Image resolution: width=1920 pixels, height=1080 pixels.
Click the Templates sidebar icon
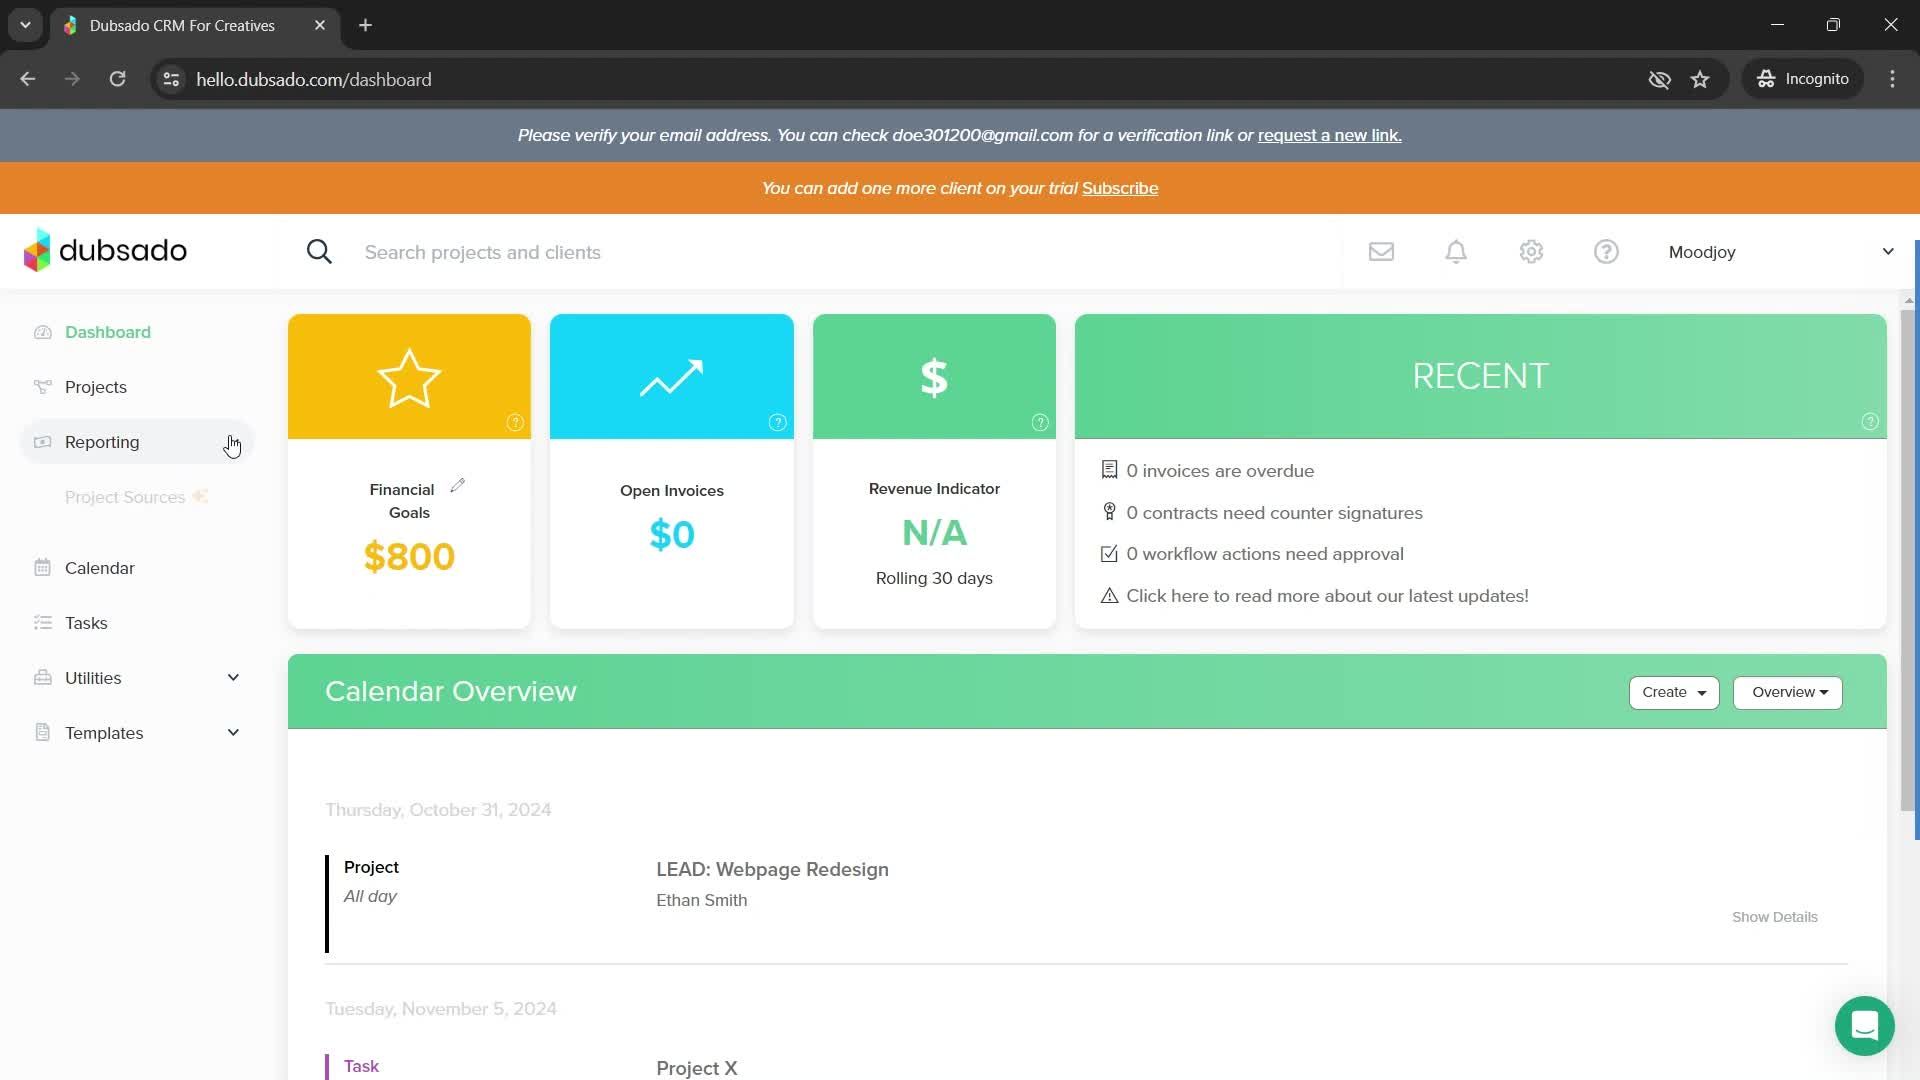42,733
